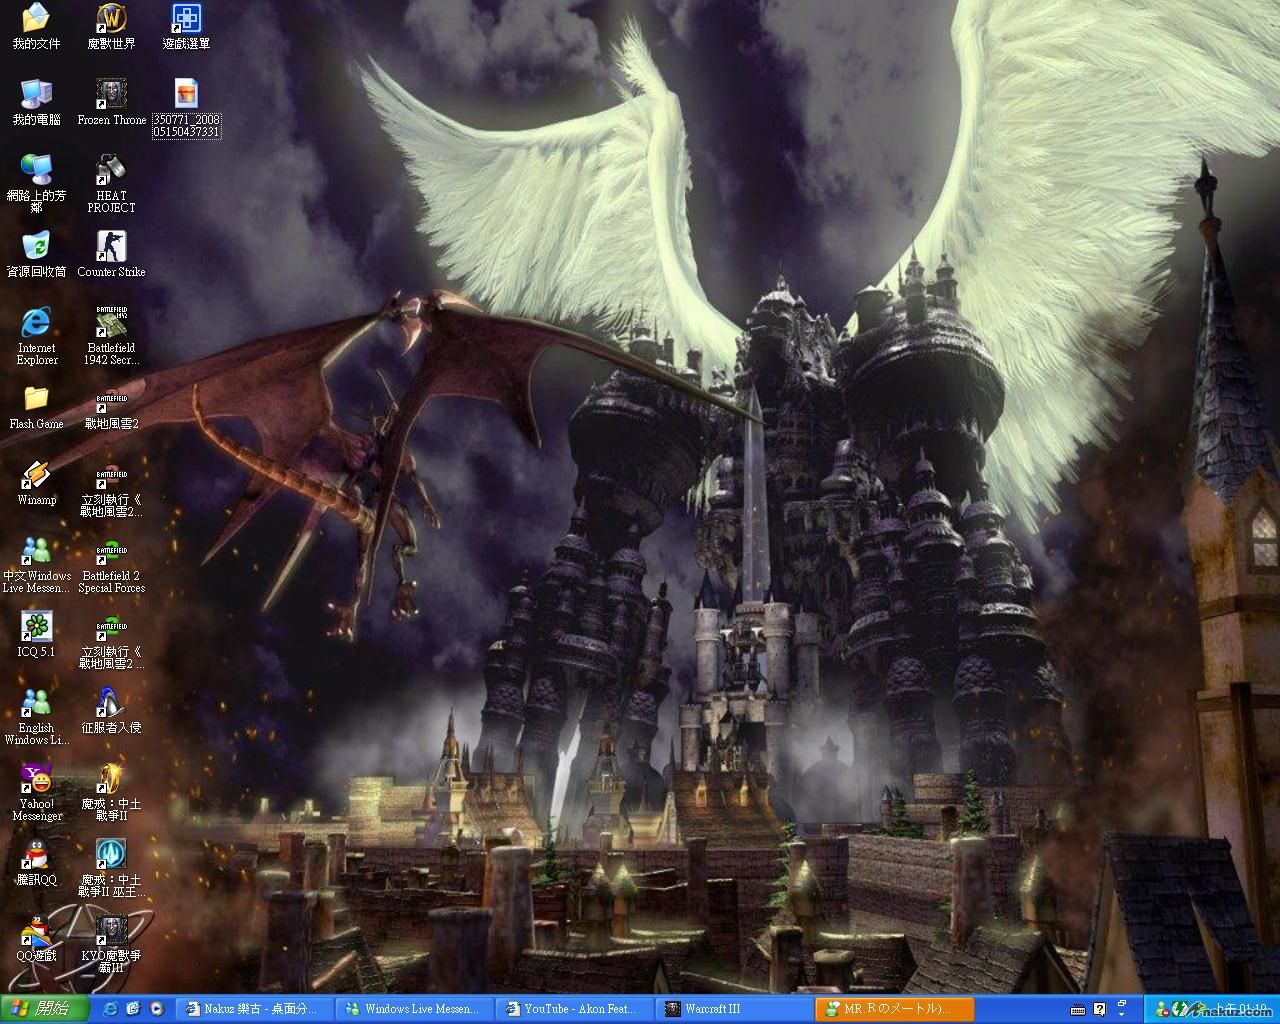The width and height of the screenshot is (1280, 1024).
Task: Launch the Frozen Throne shortcut
Action: pos(111,103)
